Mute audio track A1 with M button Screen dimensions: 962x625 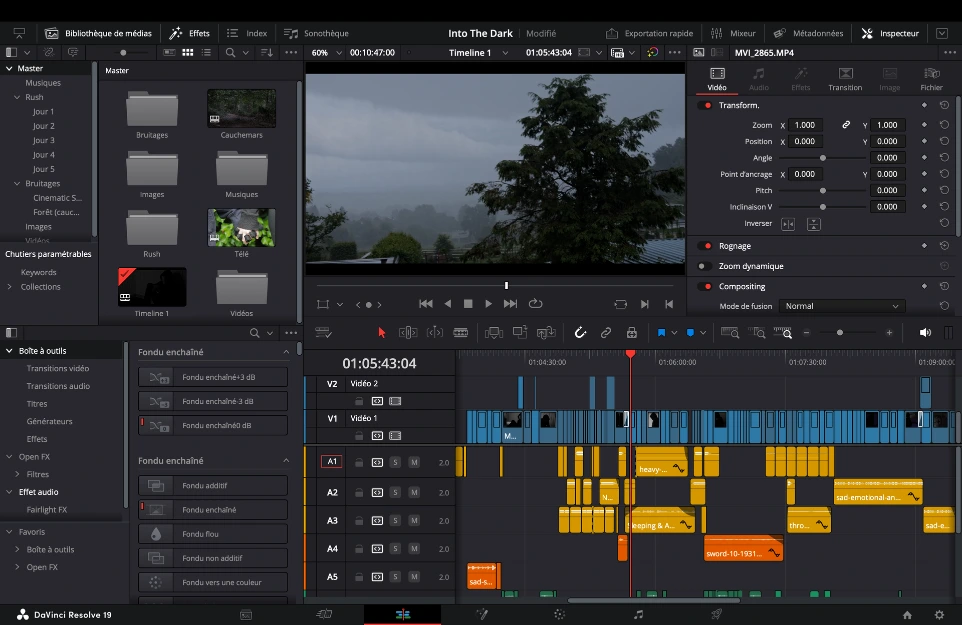[413, 463]
